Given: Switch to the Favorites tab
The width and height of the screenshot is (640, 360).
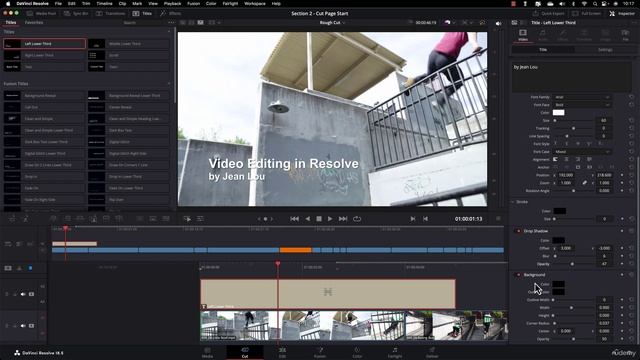Looking at the screenshot, I should coord(34,22).
